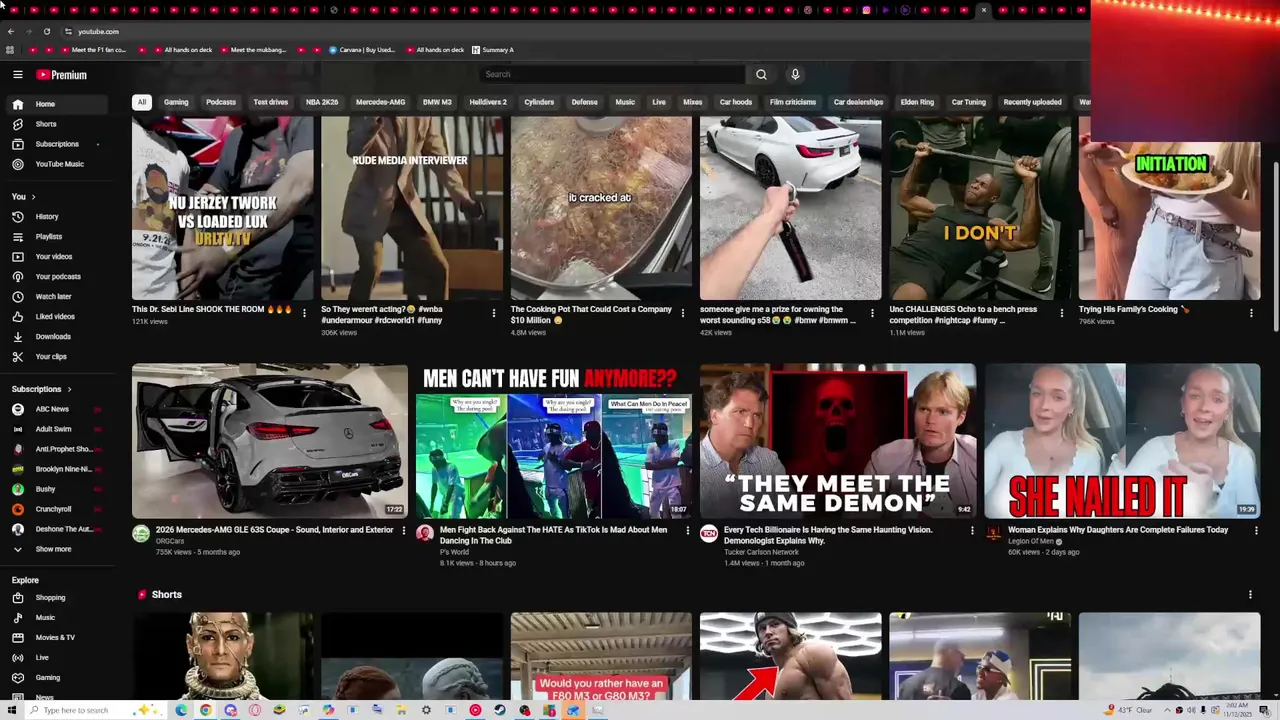Open ABC News subscription channel

(55, 409)
